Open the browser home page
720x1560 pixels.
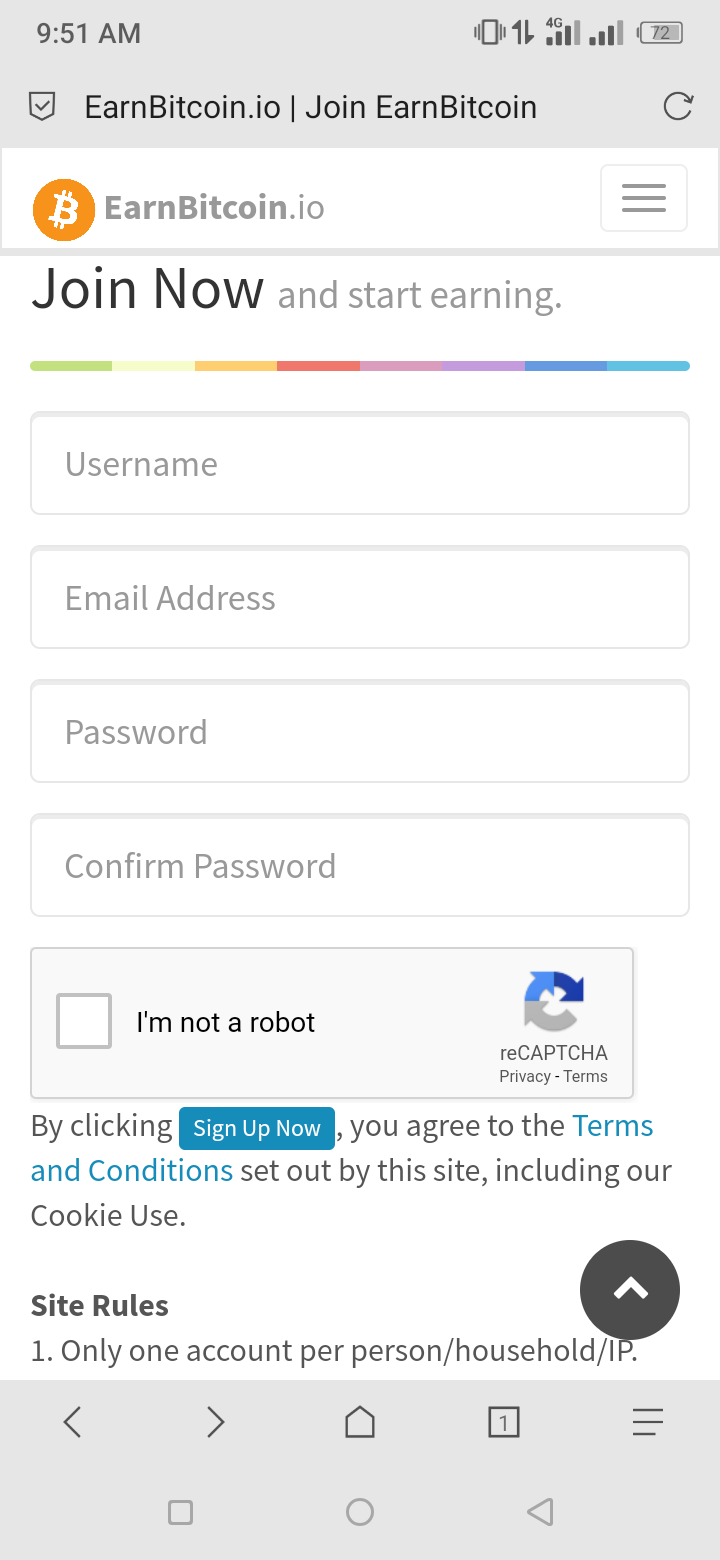pyautogui.click(x=360, y=1421)
